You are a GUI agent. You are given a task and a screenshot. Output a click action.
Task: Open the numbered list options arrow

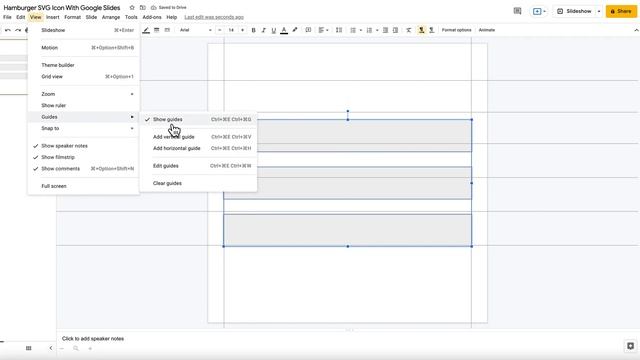point(377,30)
